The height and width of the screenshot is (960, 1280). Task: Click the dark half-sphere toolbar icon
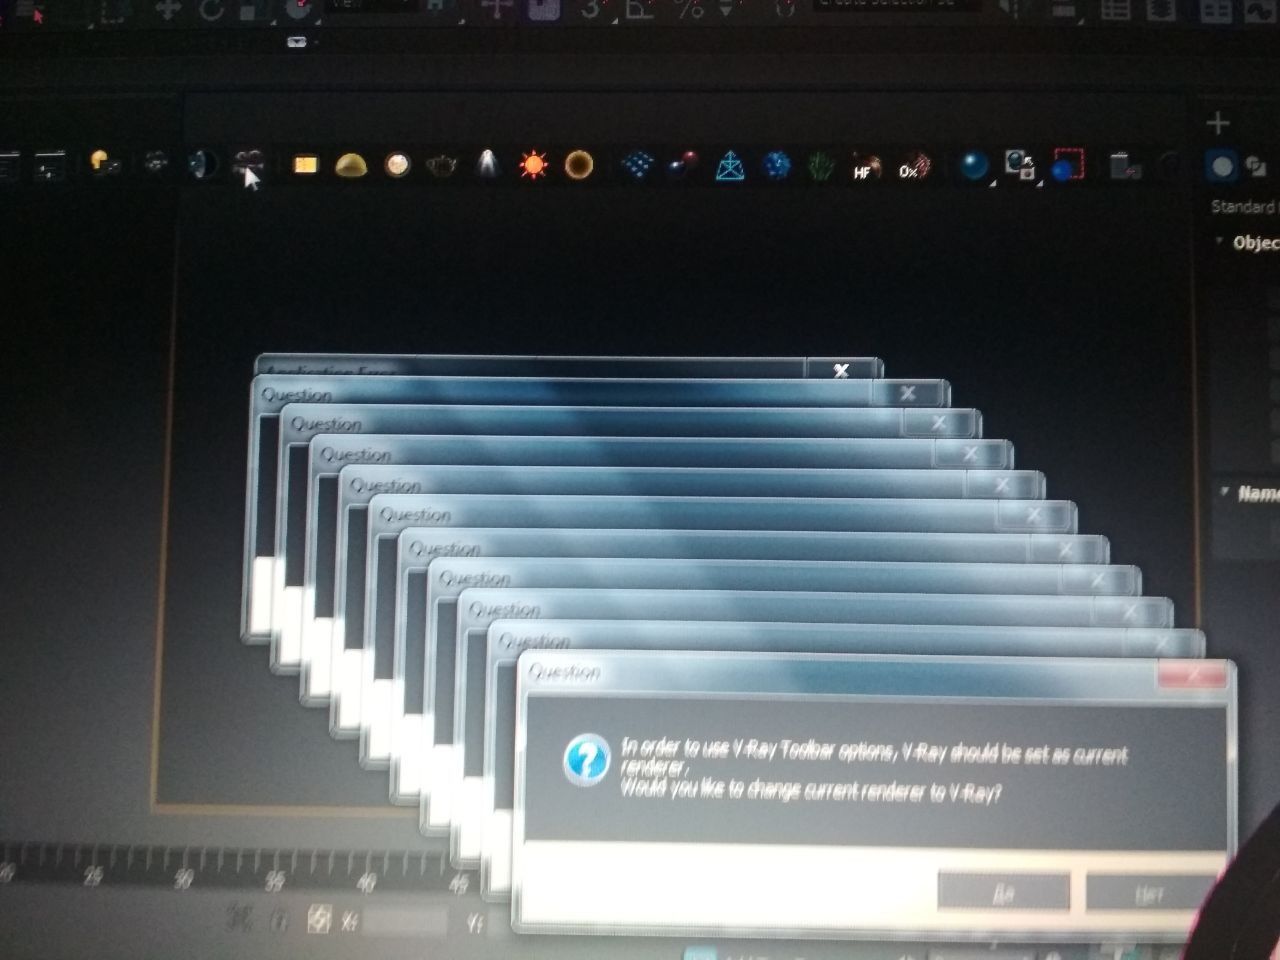coord(203,163)
